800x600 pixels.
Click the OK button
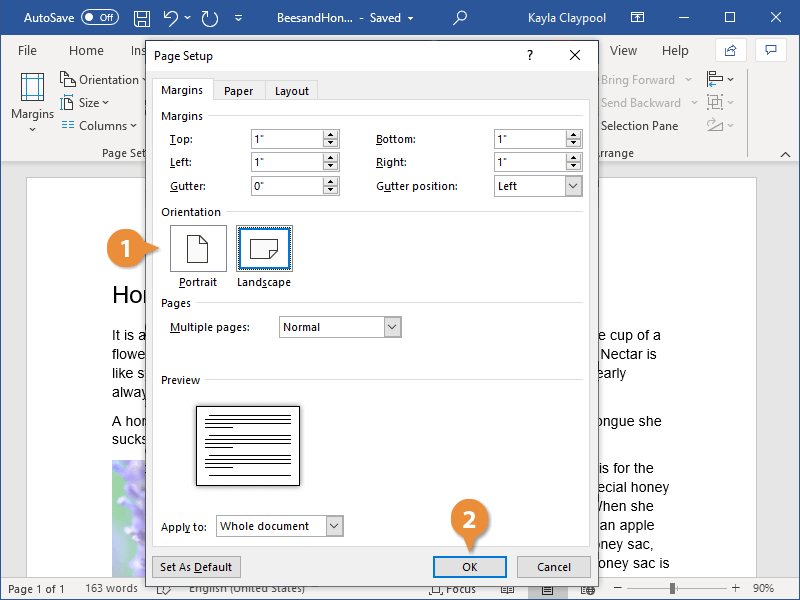469,567
